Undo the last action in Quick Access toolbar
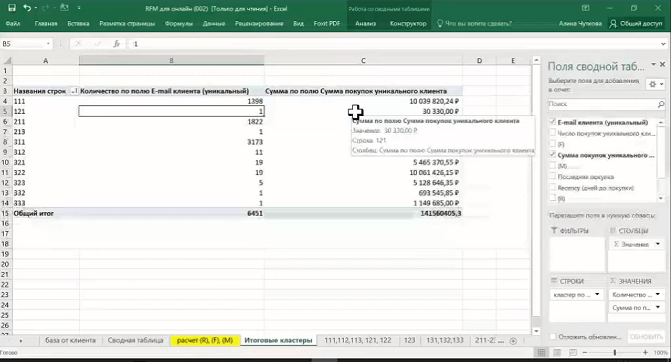This screenshot has height=362, width=671. tap(27, 8)
